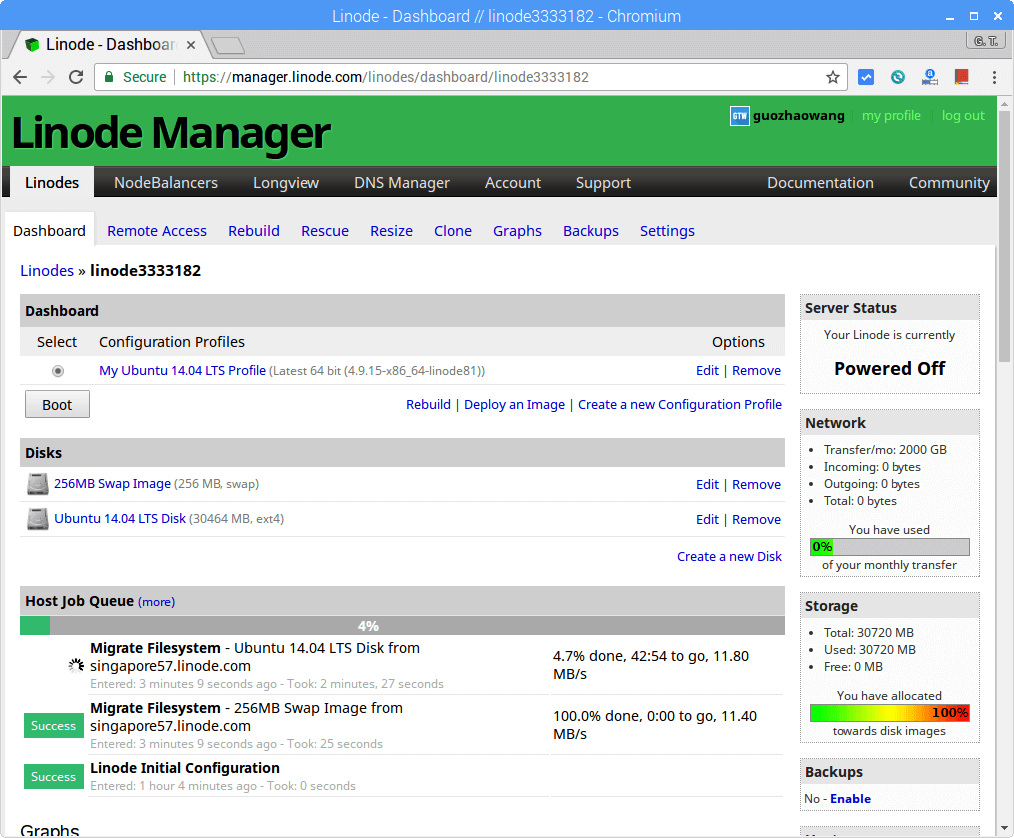Click Create a new Disk

[729, 556]
